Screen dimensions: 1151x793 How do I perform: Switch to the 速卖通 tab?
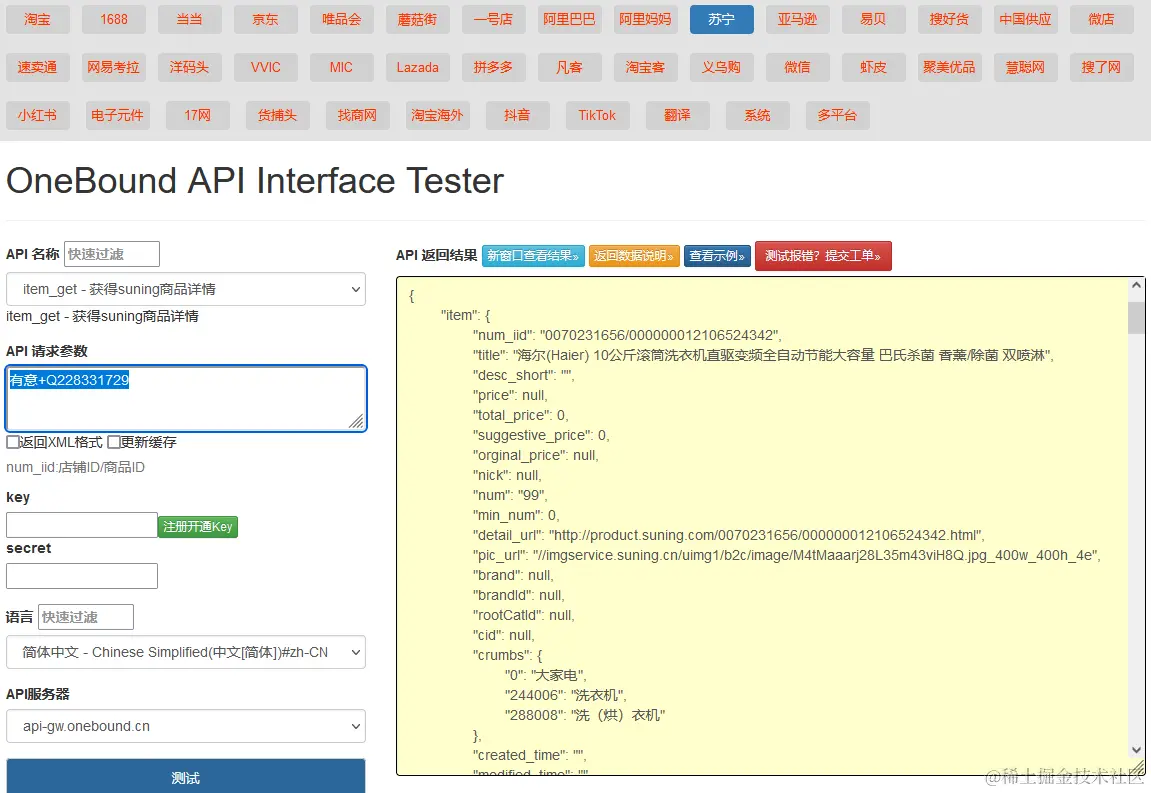pyautogui.click(x=37, y=68)
